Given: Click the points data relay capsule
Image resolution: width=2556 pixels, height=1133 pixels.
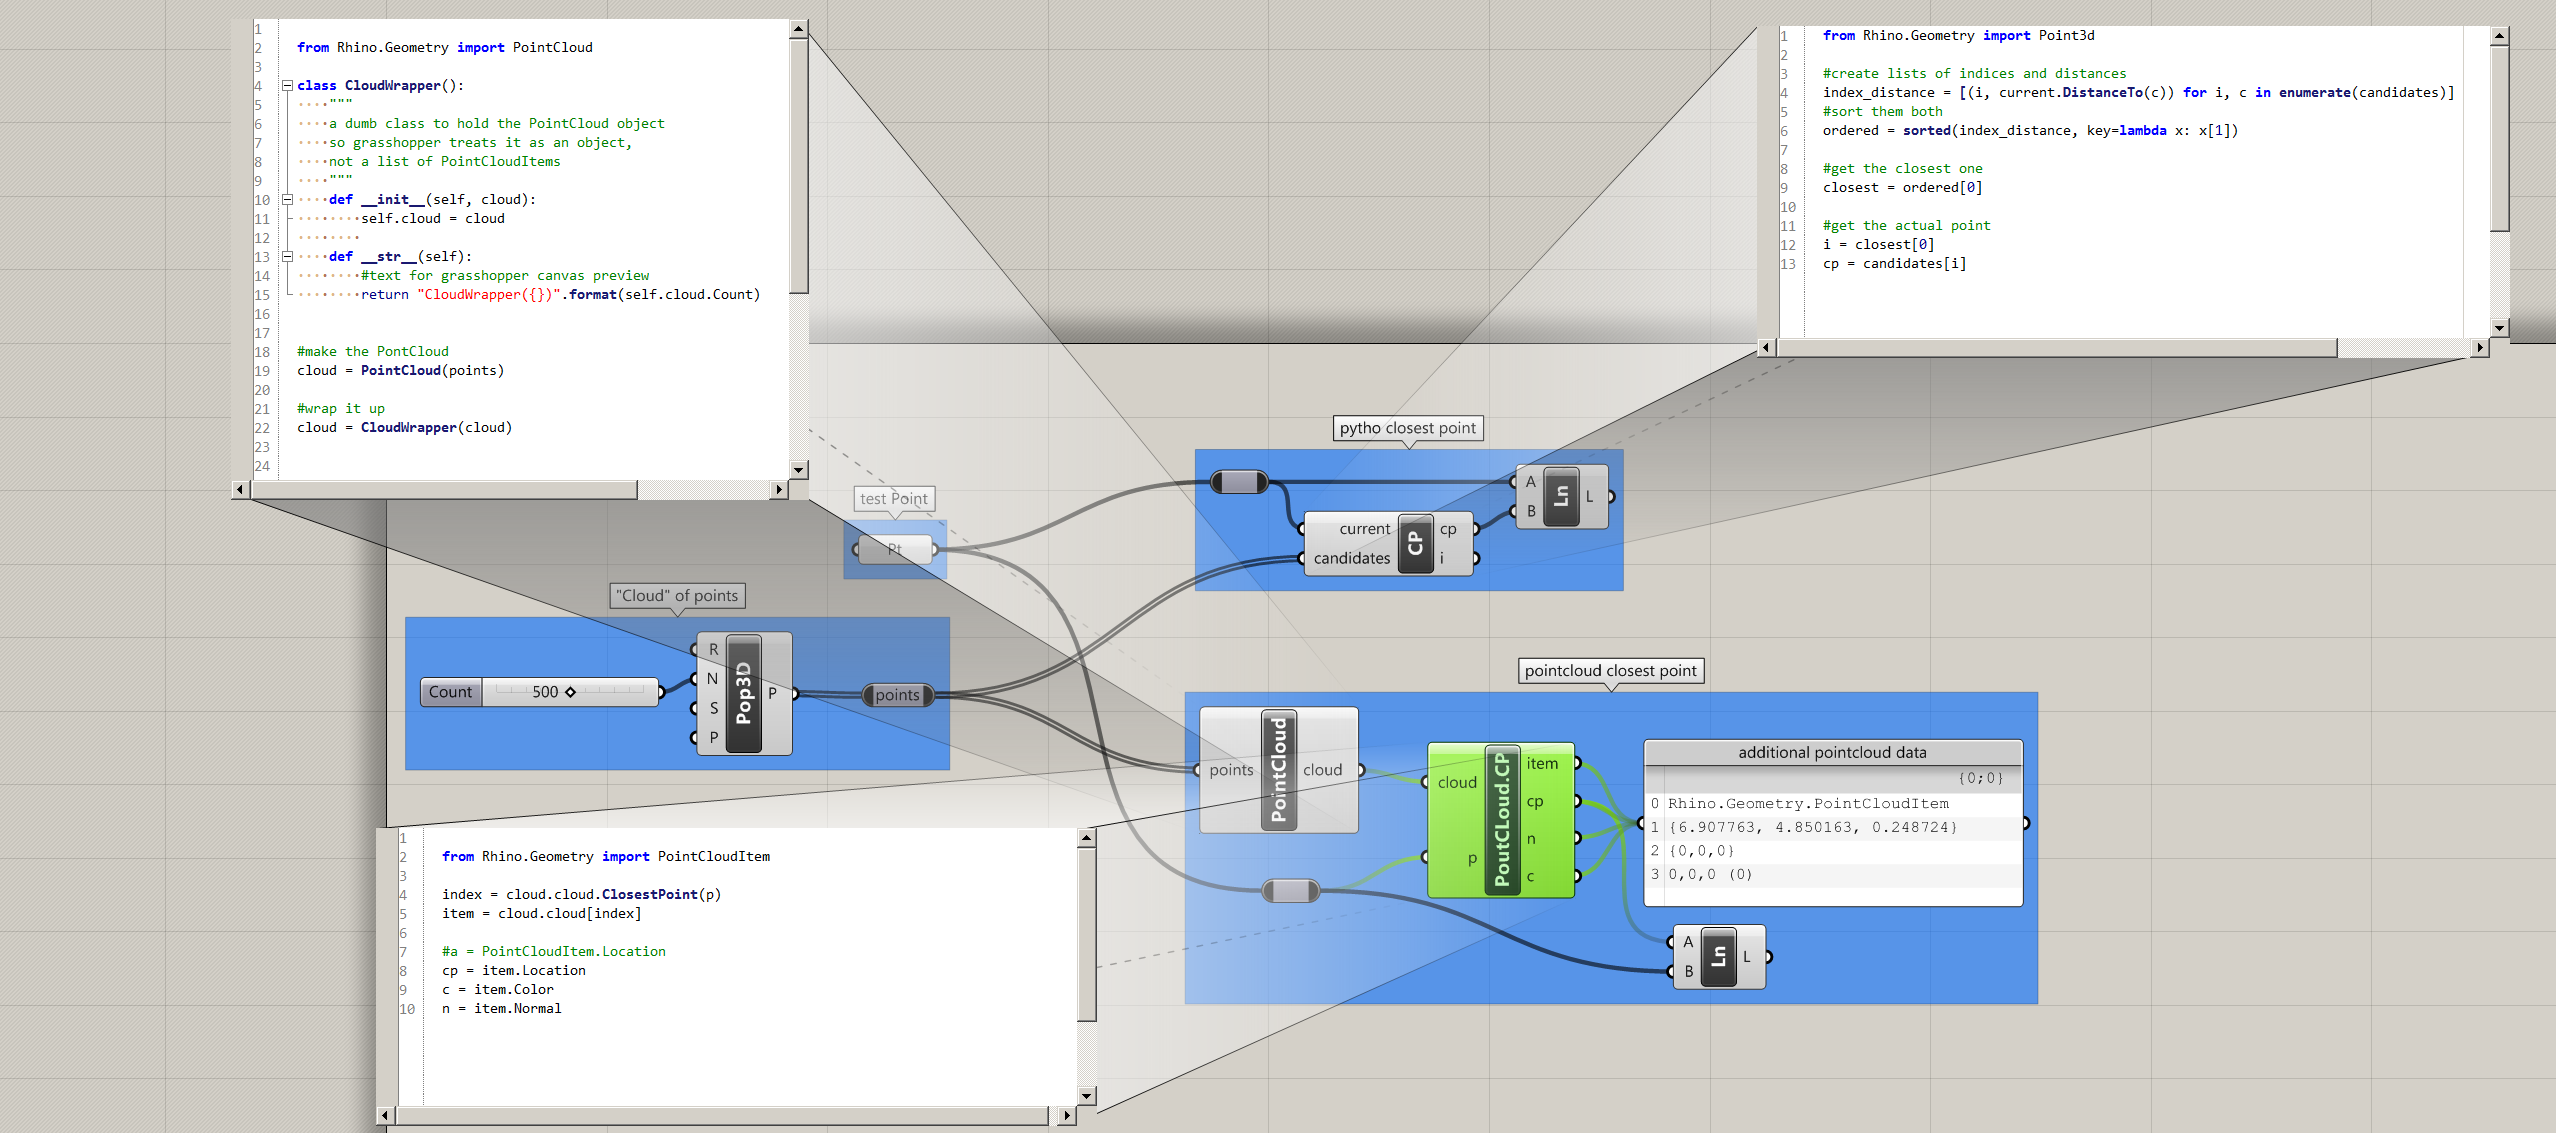Looking at the screenshot, I should pos(897,695).
